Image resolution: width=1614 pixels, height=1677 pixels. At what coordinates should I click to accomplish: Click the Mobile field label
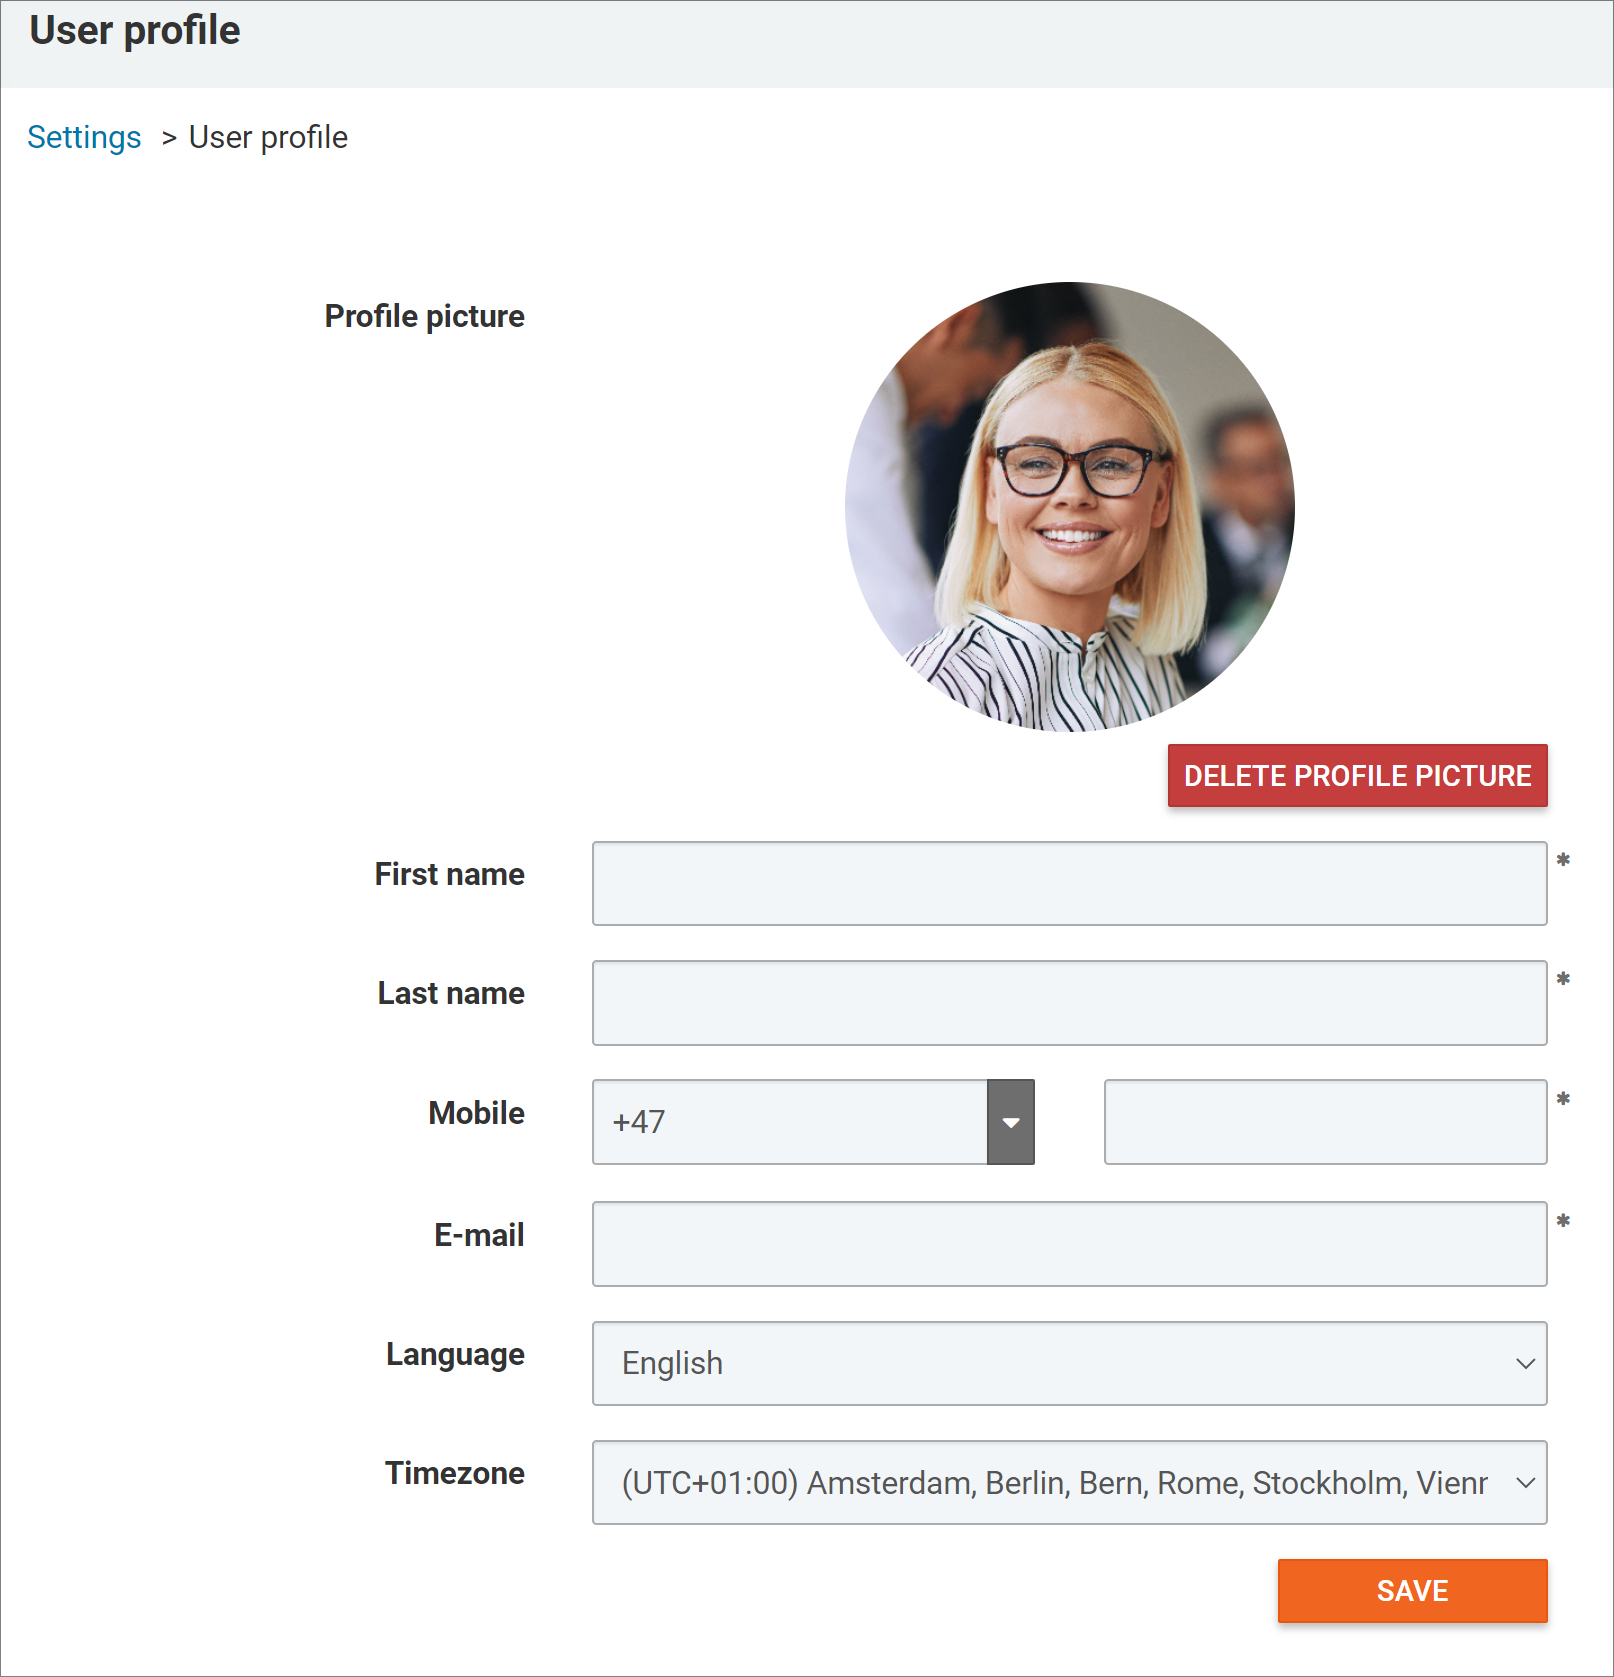coord(476,1113)
